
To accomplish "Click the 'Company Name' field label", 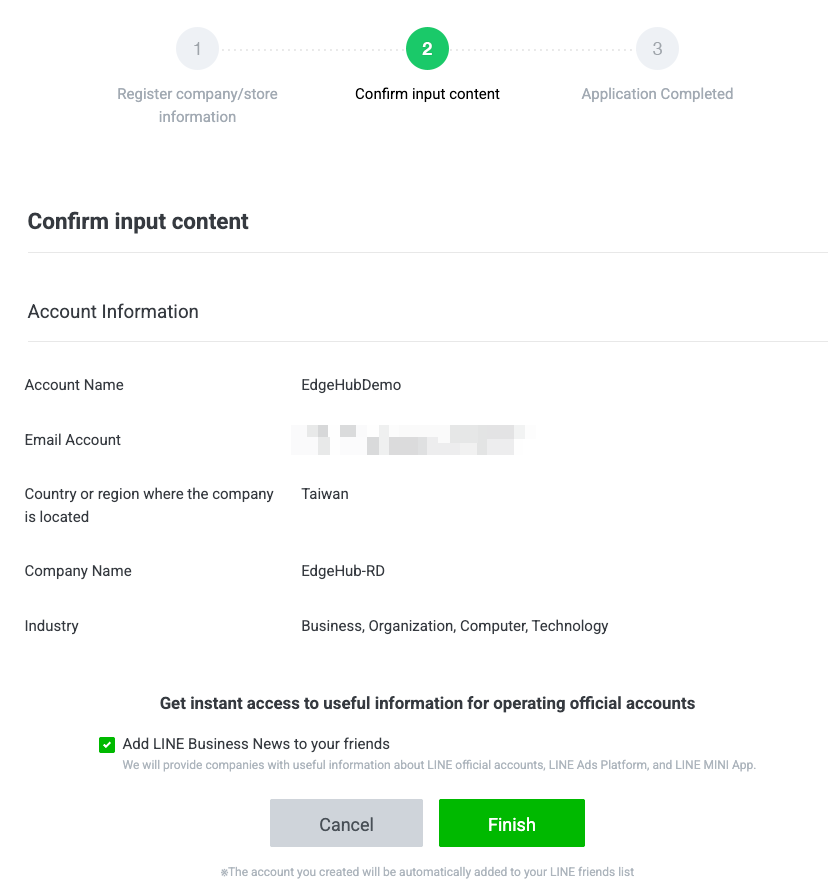I will point(78,571).
